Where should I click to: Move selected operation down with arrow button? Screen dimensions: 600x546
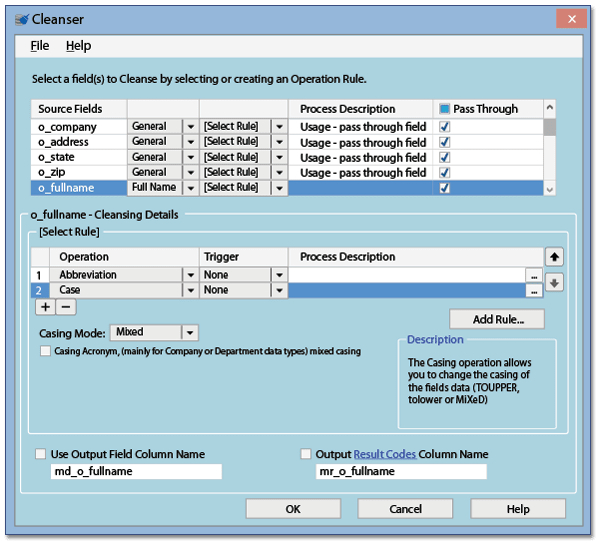(x=554, y=283)
